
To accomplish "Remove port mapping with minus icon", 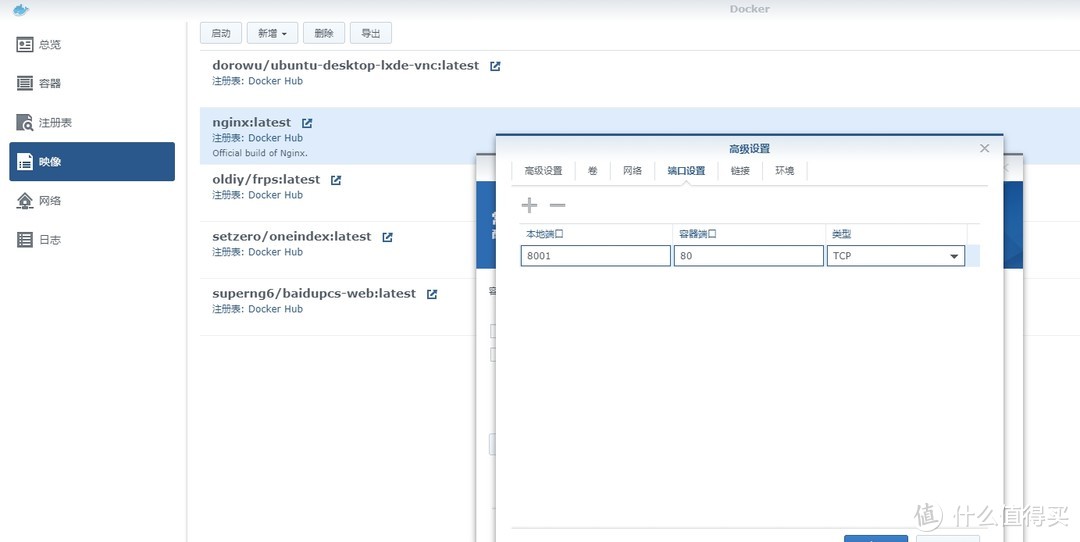I will (x=557, y=205).
